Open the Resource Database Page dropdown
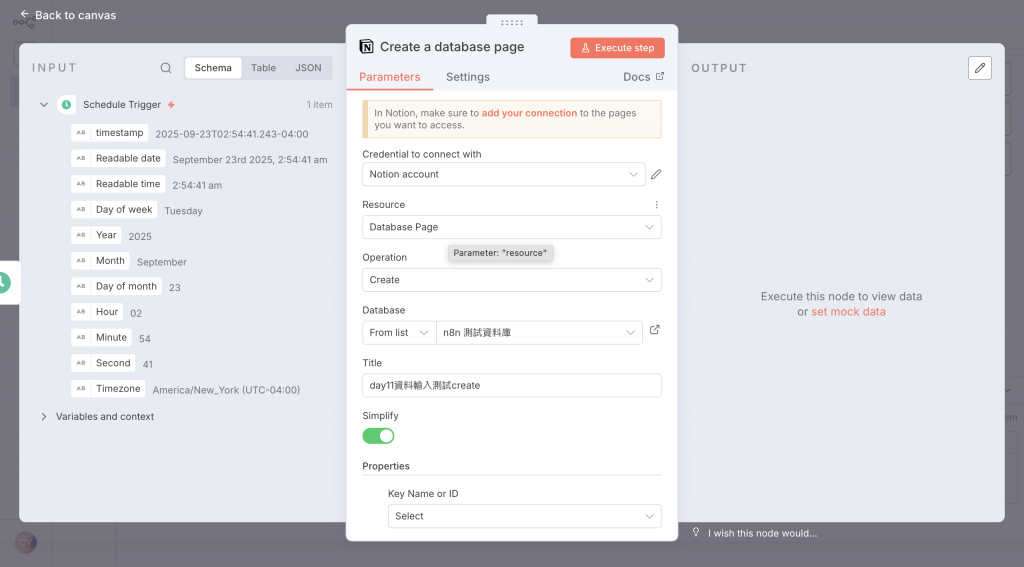The image size is (1024, 567). (x=512, y=227)
